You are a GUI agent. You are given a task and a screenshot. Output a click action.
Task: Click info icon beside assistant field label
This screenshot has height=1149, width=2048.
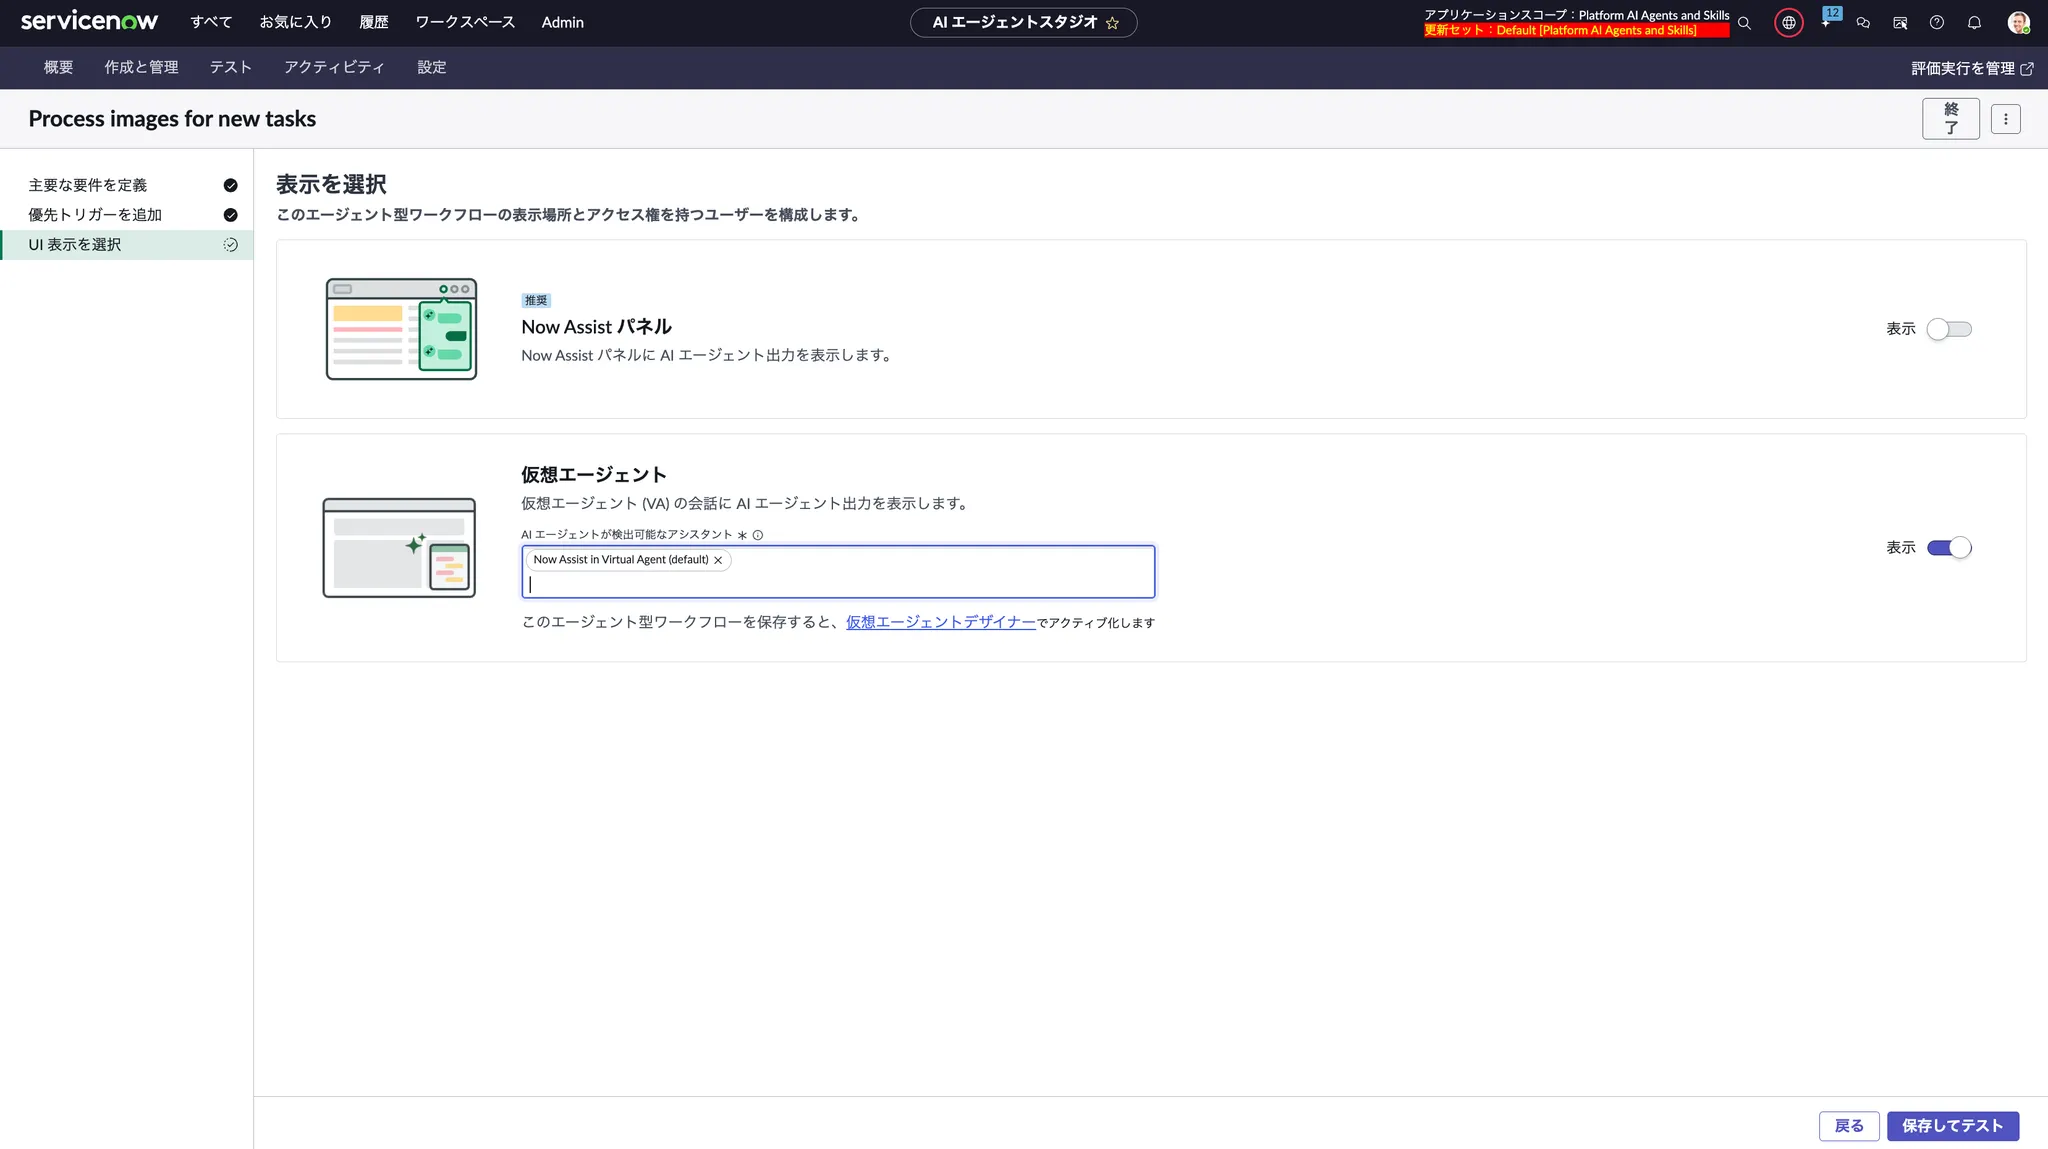click(758, 535)
